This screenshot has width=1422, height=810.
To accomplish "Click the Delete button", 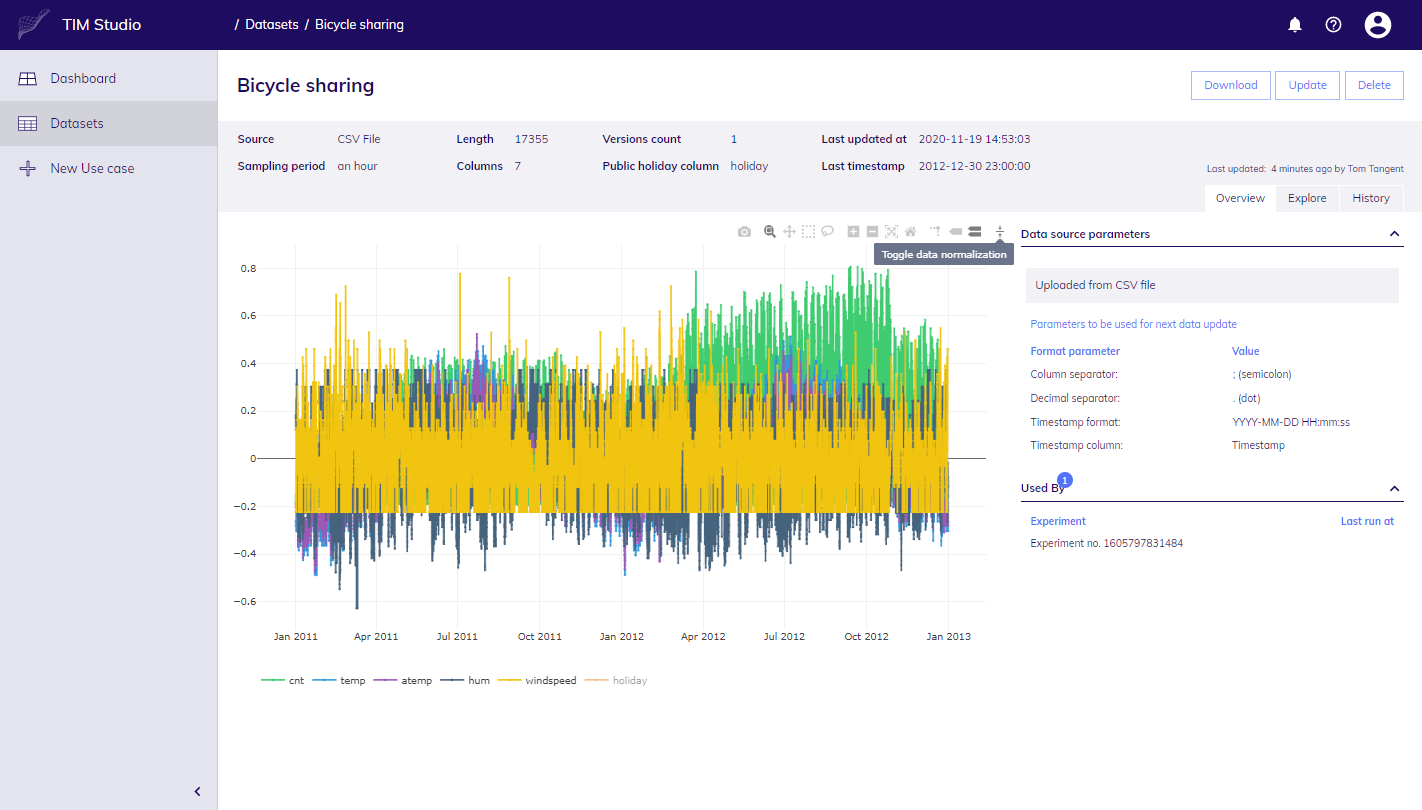I will [x=1374, y=85].
